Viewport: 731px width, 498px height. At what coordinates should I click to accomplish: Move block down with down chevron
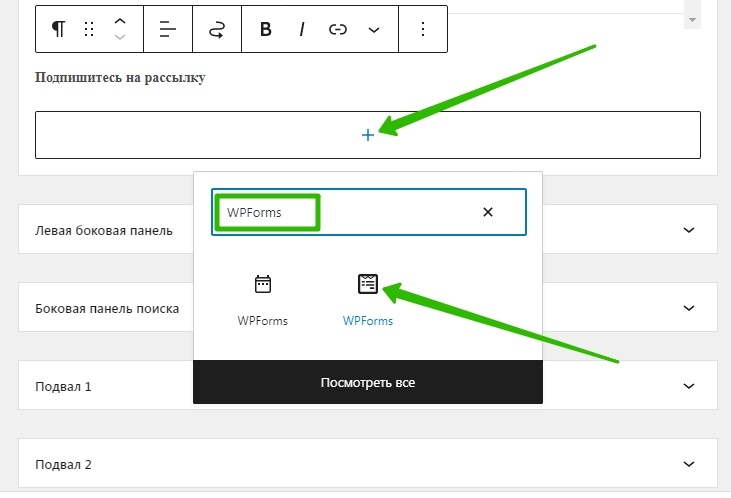tap(120, 37)
